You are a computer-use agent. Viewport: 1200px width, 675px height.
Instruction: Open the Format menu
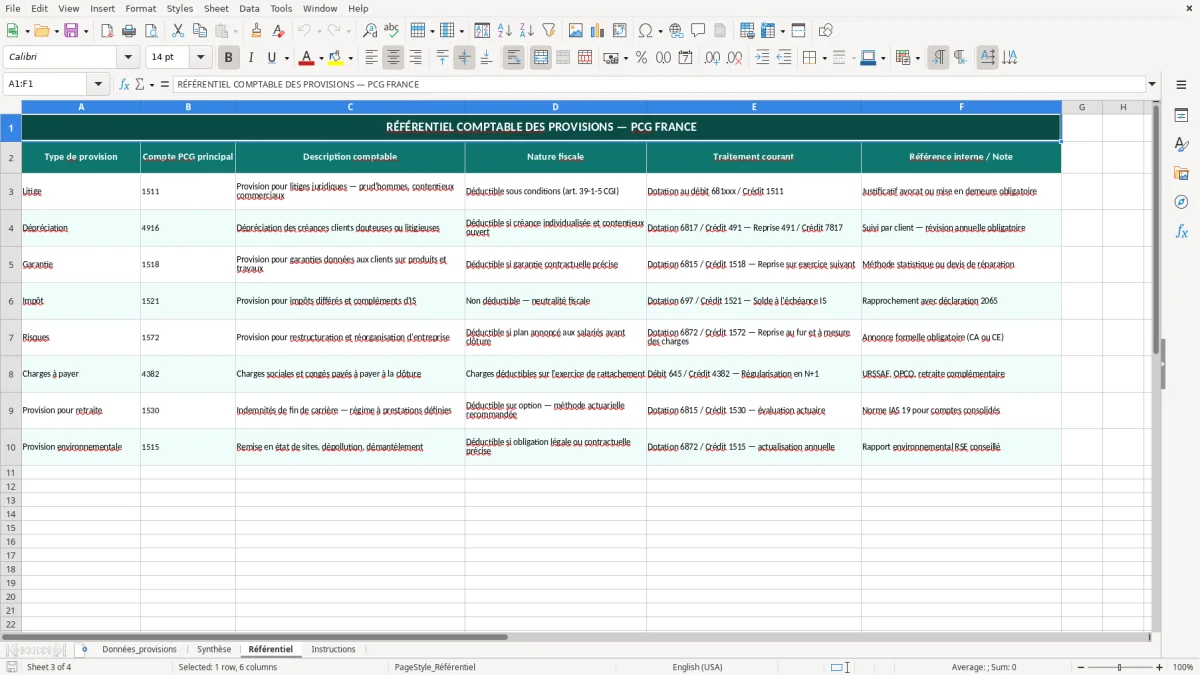[x=141, y=8]
